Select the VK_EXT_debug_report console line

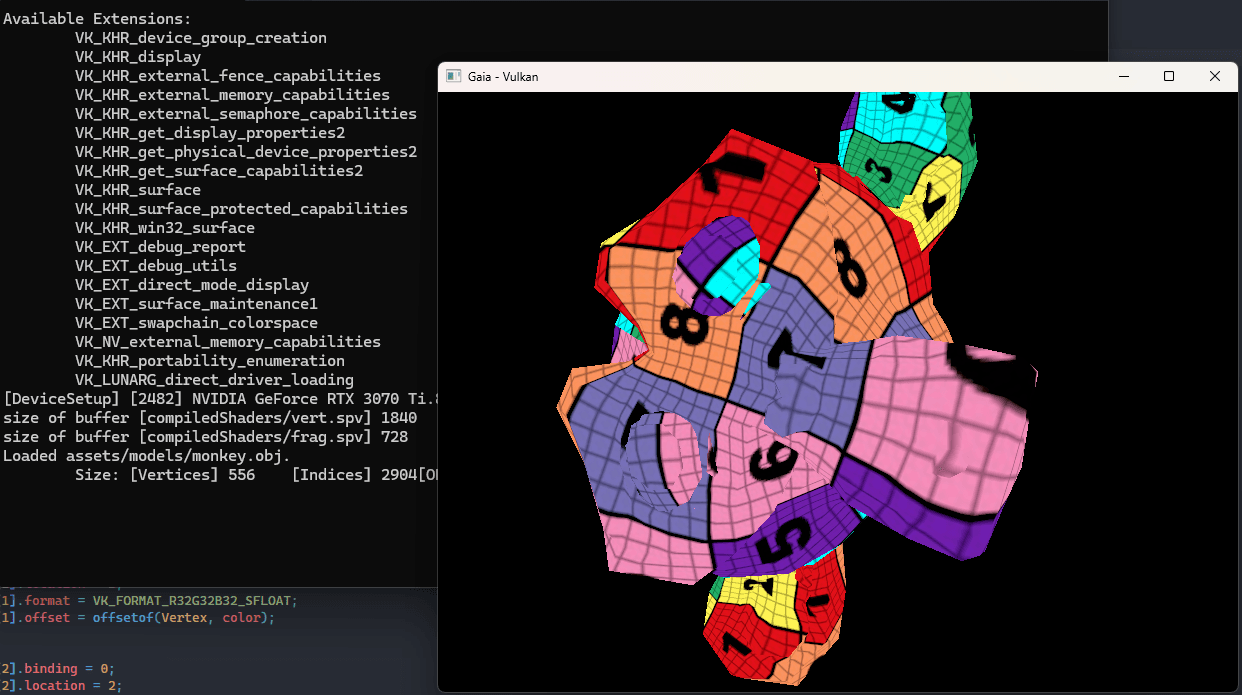160,247
